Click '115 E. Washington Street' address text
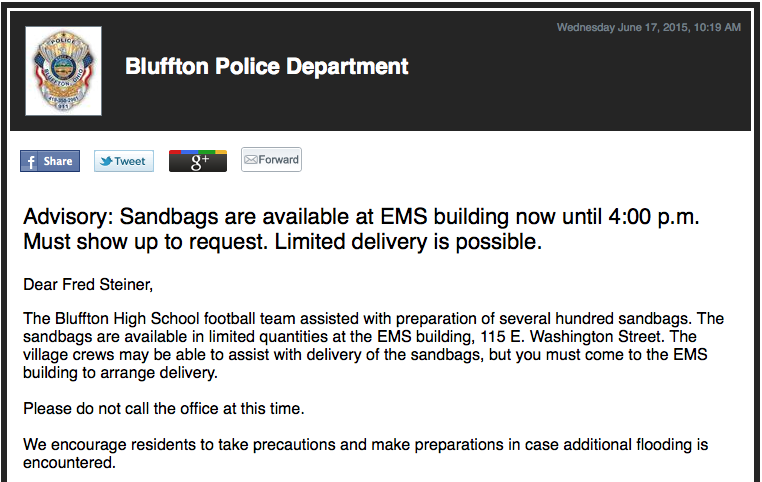 (x=572, y=336)
